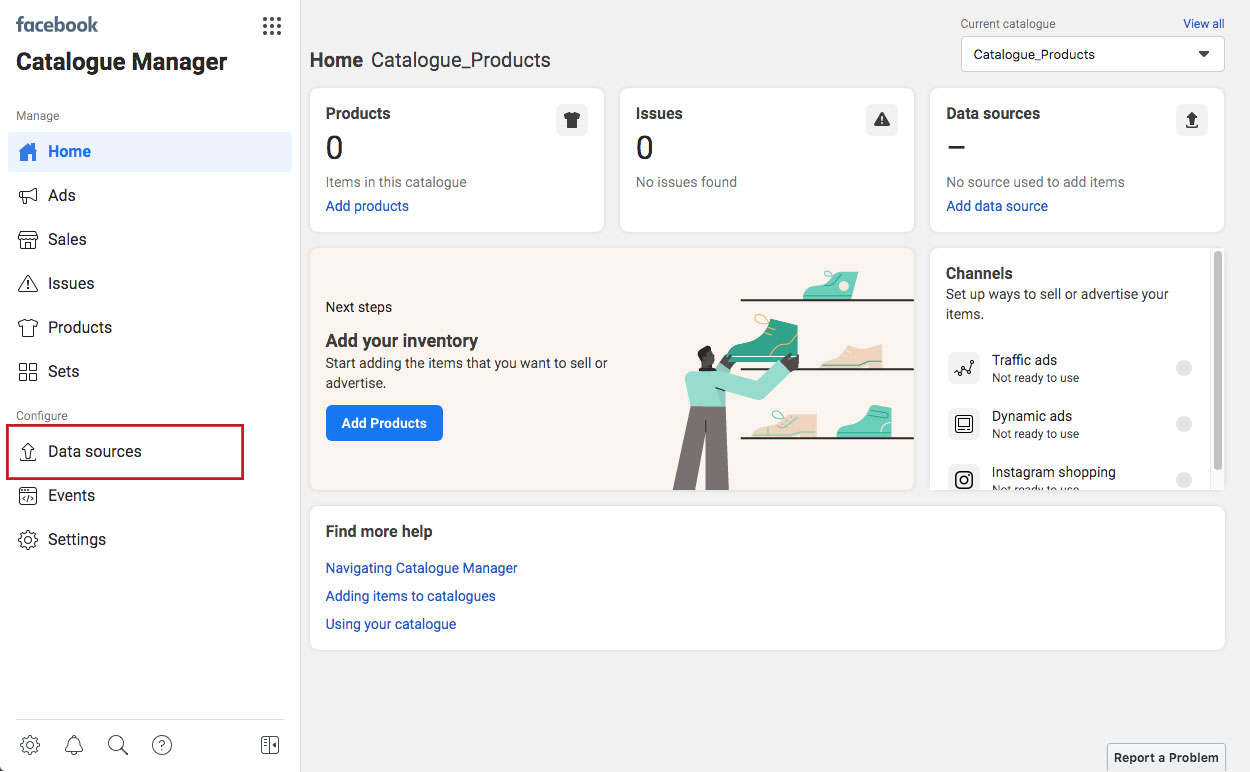Collapse the sidebar panel icon
Image resolution: width=1250 pixels, height=772 pixels.
[x=269, y=745]
